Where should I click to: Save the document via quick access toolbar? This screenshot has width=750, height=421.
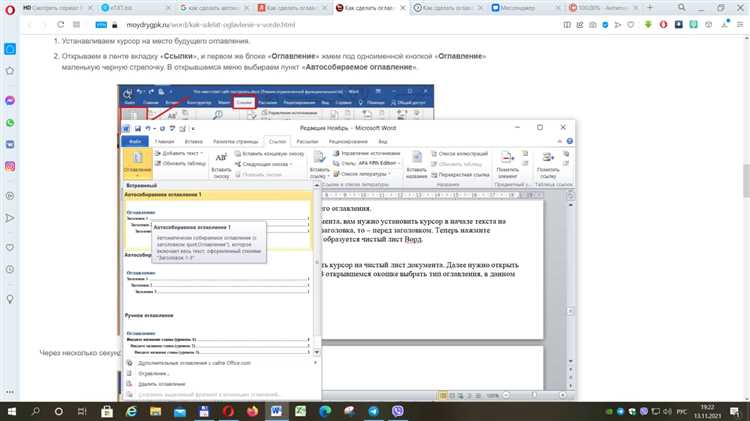tap(137, 128)
